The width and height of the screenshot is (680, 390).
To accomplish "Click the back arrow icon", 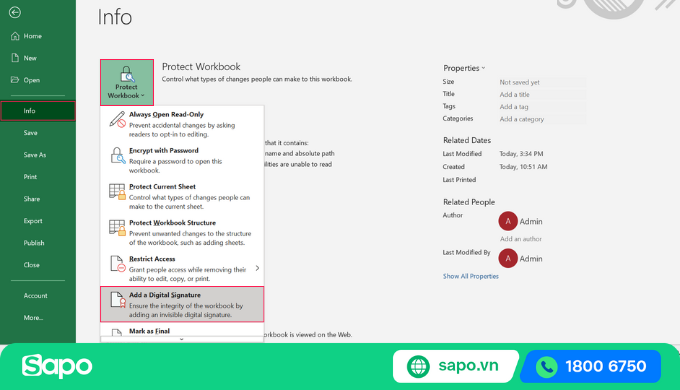I will (15, 12).
